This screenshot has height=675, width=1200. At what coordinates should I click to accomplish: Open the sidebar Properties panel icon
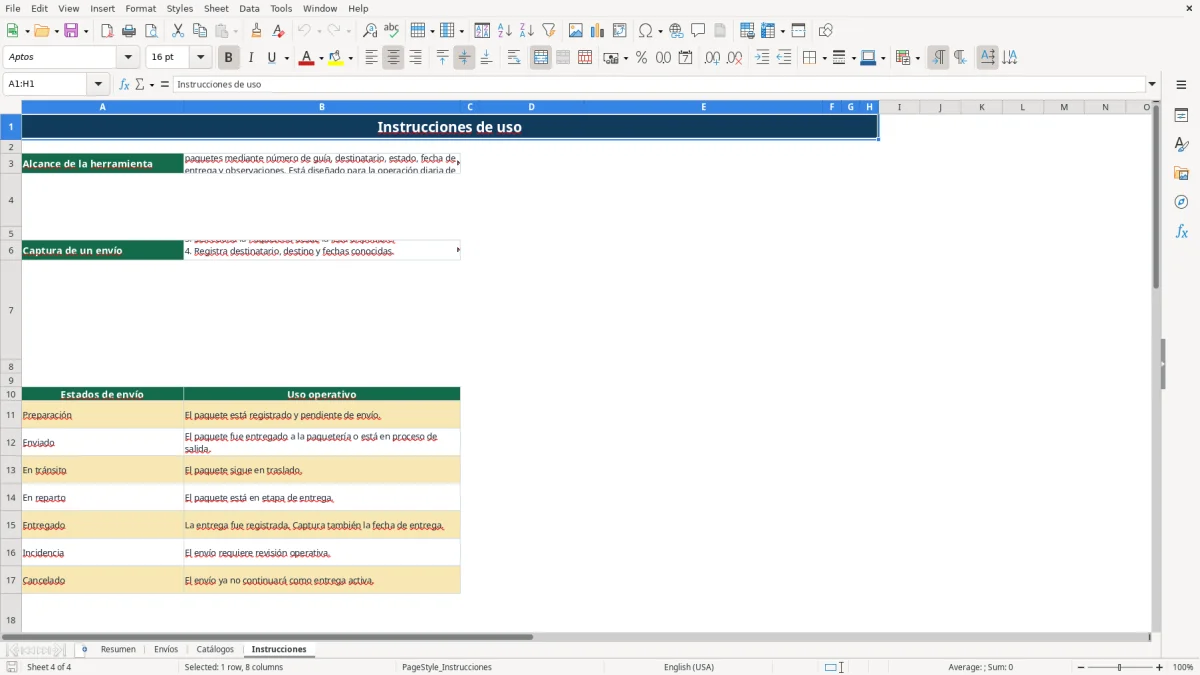[x=1181, y=116]
